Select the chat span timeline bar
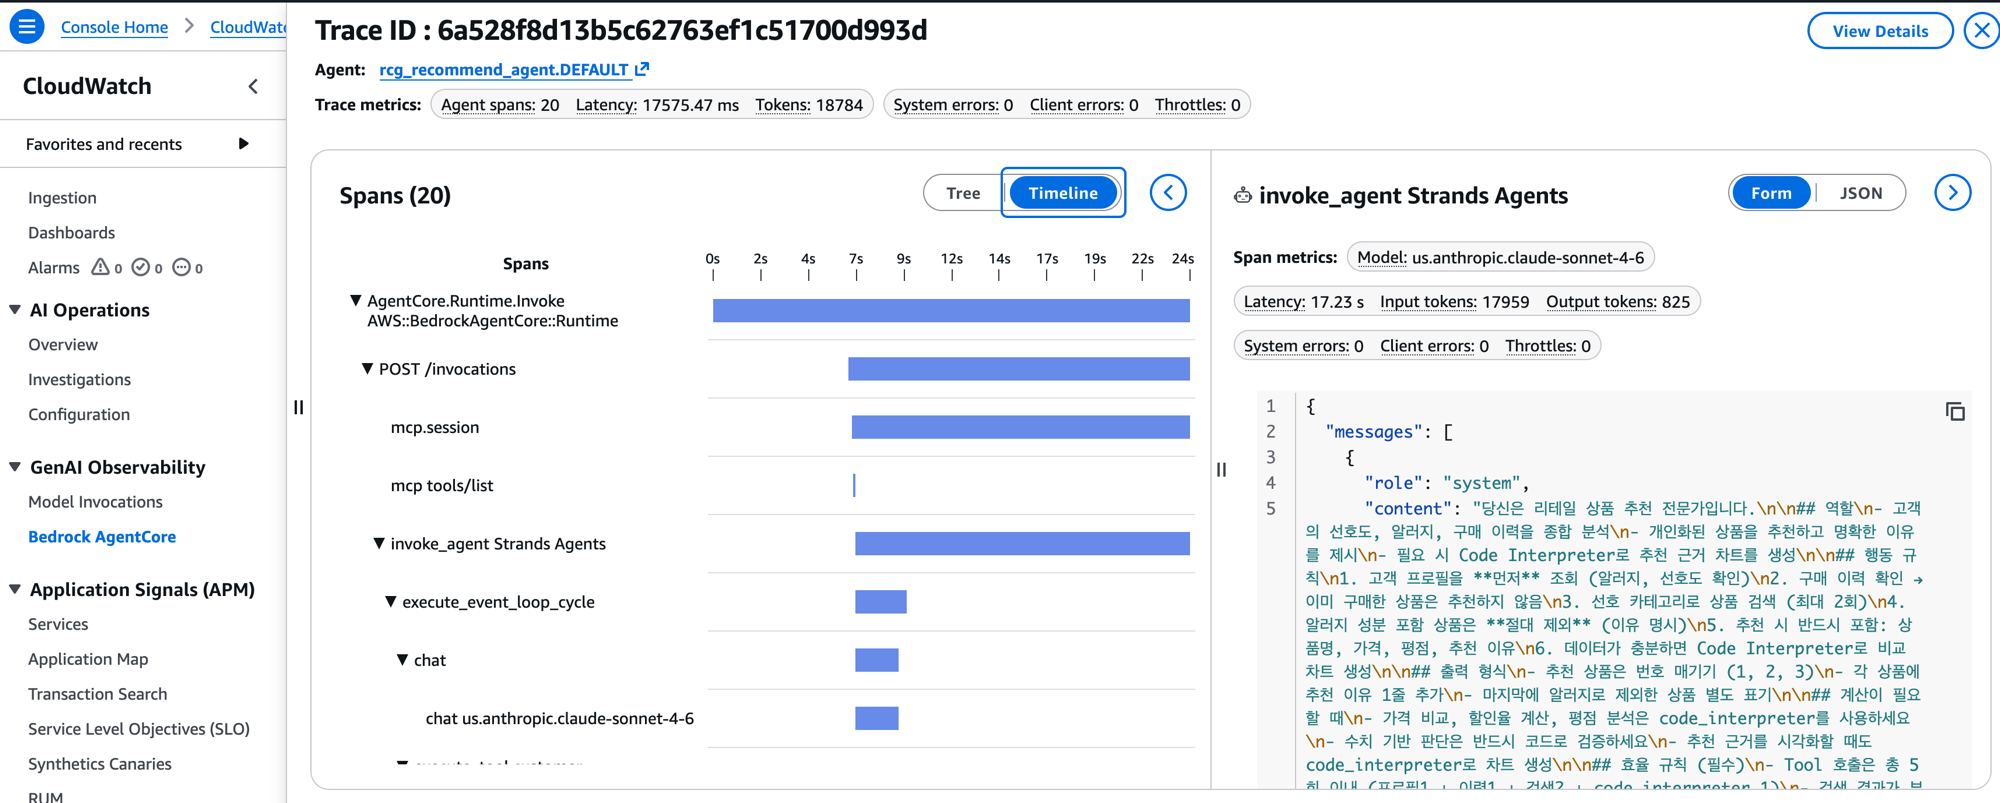Image resolution: width=2000 pixels, height=803 pixels. [x=877, y=660]
